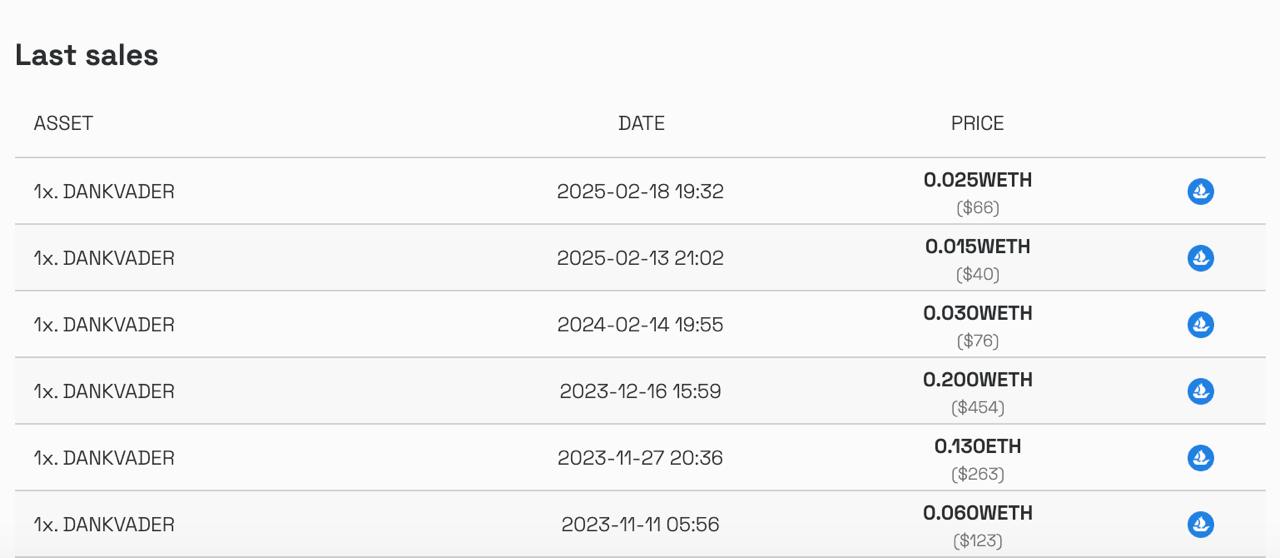This screenshot has height=558, width=1280.
Task: Select DANKVADER asset sold 2023-11-27
Action: 104,458
